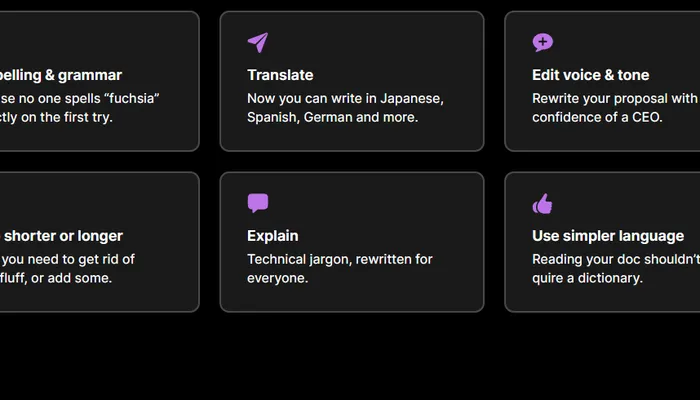Click the Technical jargon description text

[339, 268]
